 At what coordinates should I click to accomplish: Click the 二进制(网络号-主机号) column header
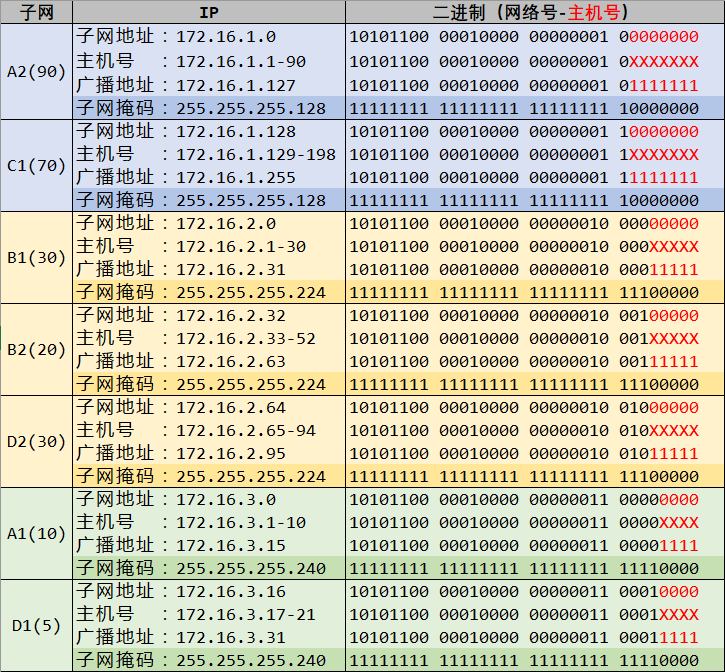[535, 12]
